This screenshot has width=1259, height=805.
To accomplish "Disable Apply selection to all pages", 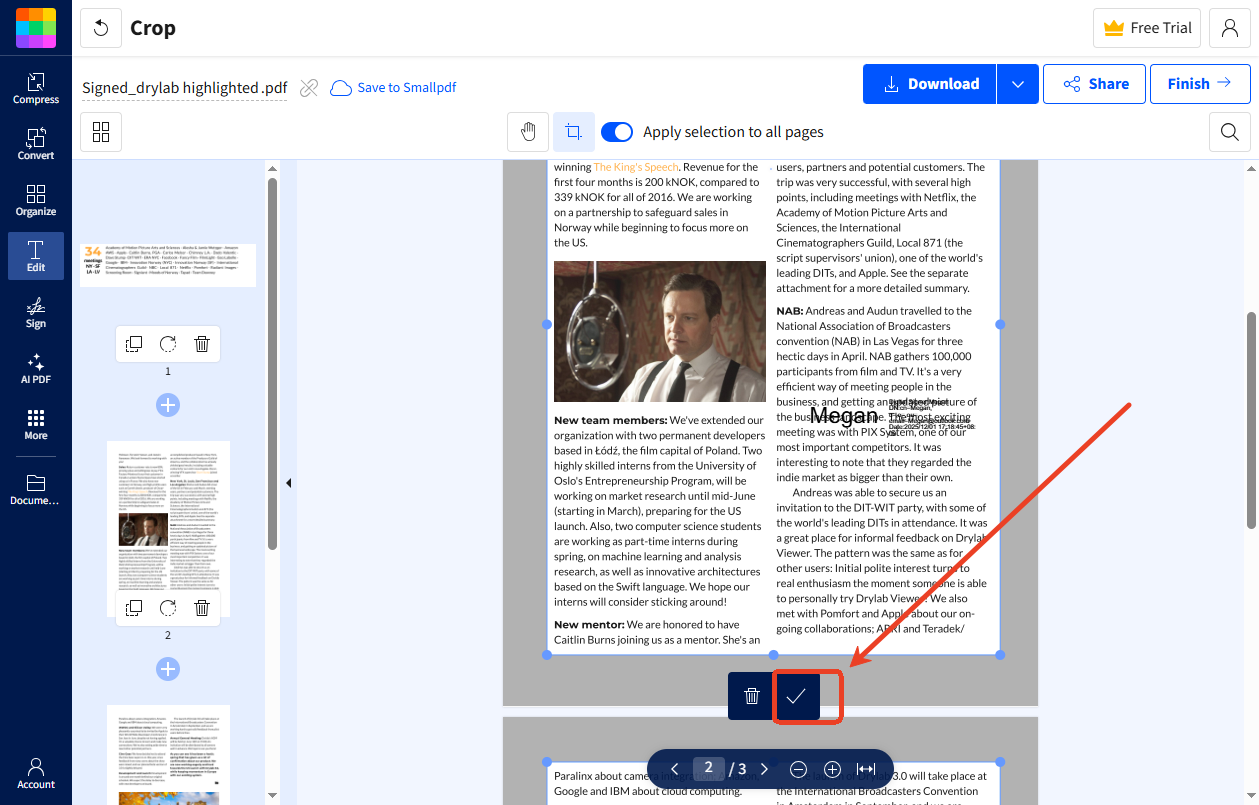I will (x=617, y=131).
